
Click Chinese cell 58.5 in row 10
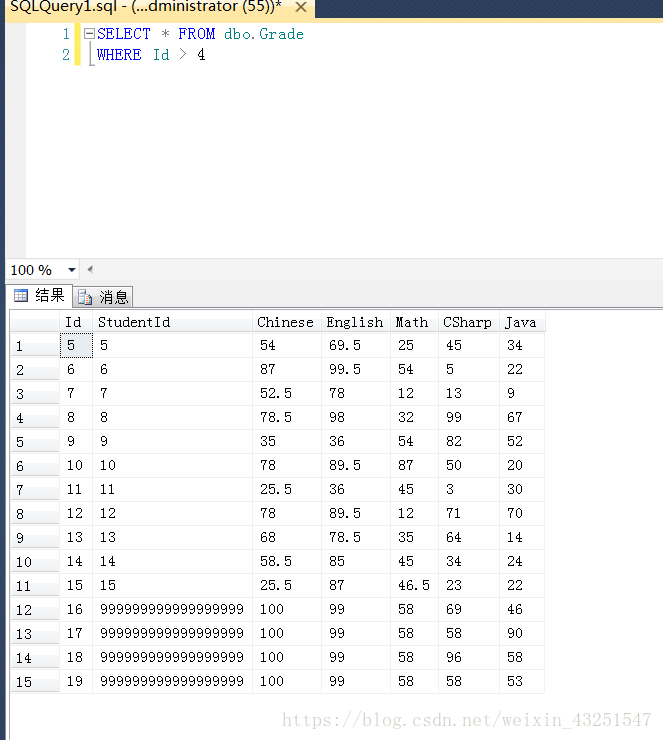(x=286, y=562)
